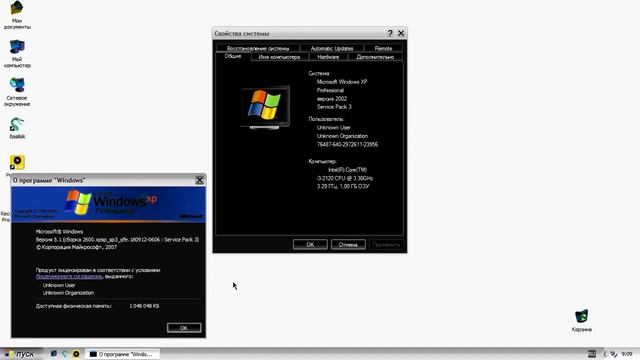Select the yellow disc desktop icon below Basilisk

point(17,162)
